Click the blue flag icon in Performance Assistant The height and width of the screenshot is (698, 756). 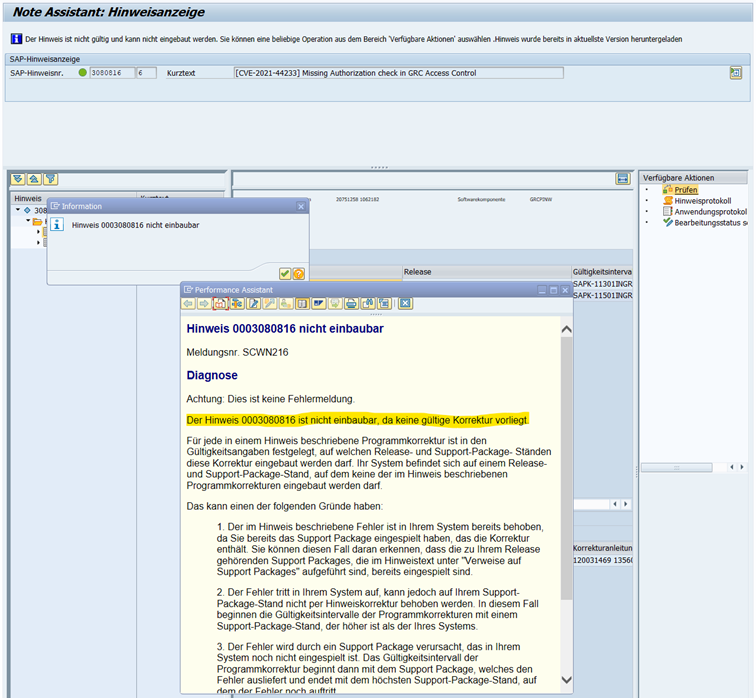[319, 303]
